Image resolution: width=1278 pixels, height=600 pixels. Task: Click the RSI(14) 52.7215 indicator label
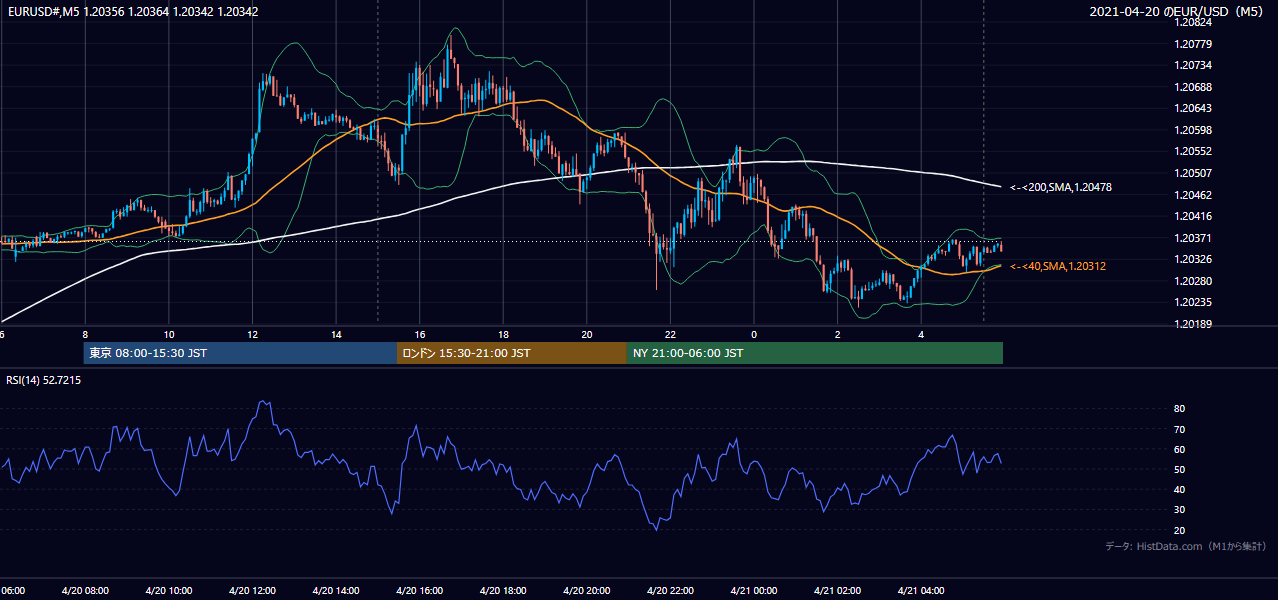point(44,380)
